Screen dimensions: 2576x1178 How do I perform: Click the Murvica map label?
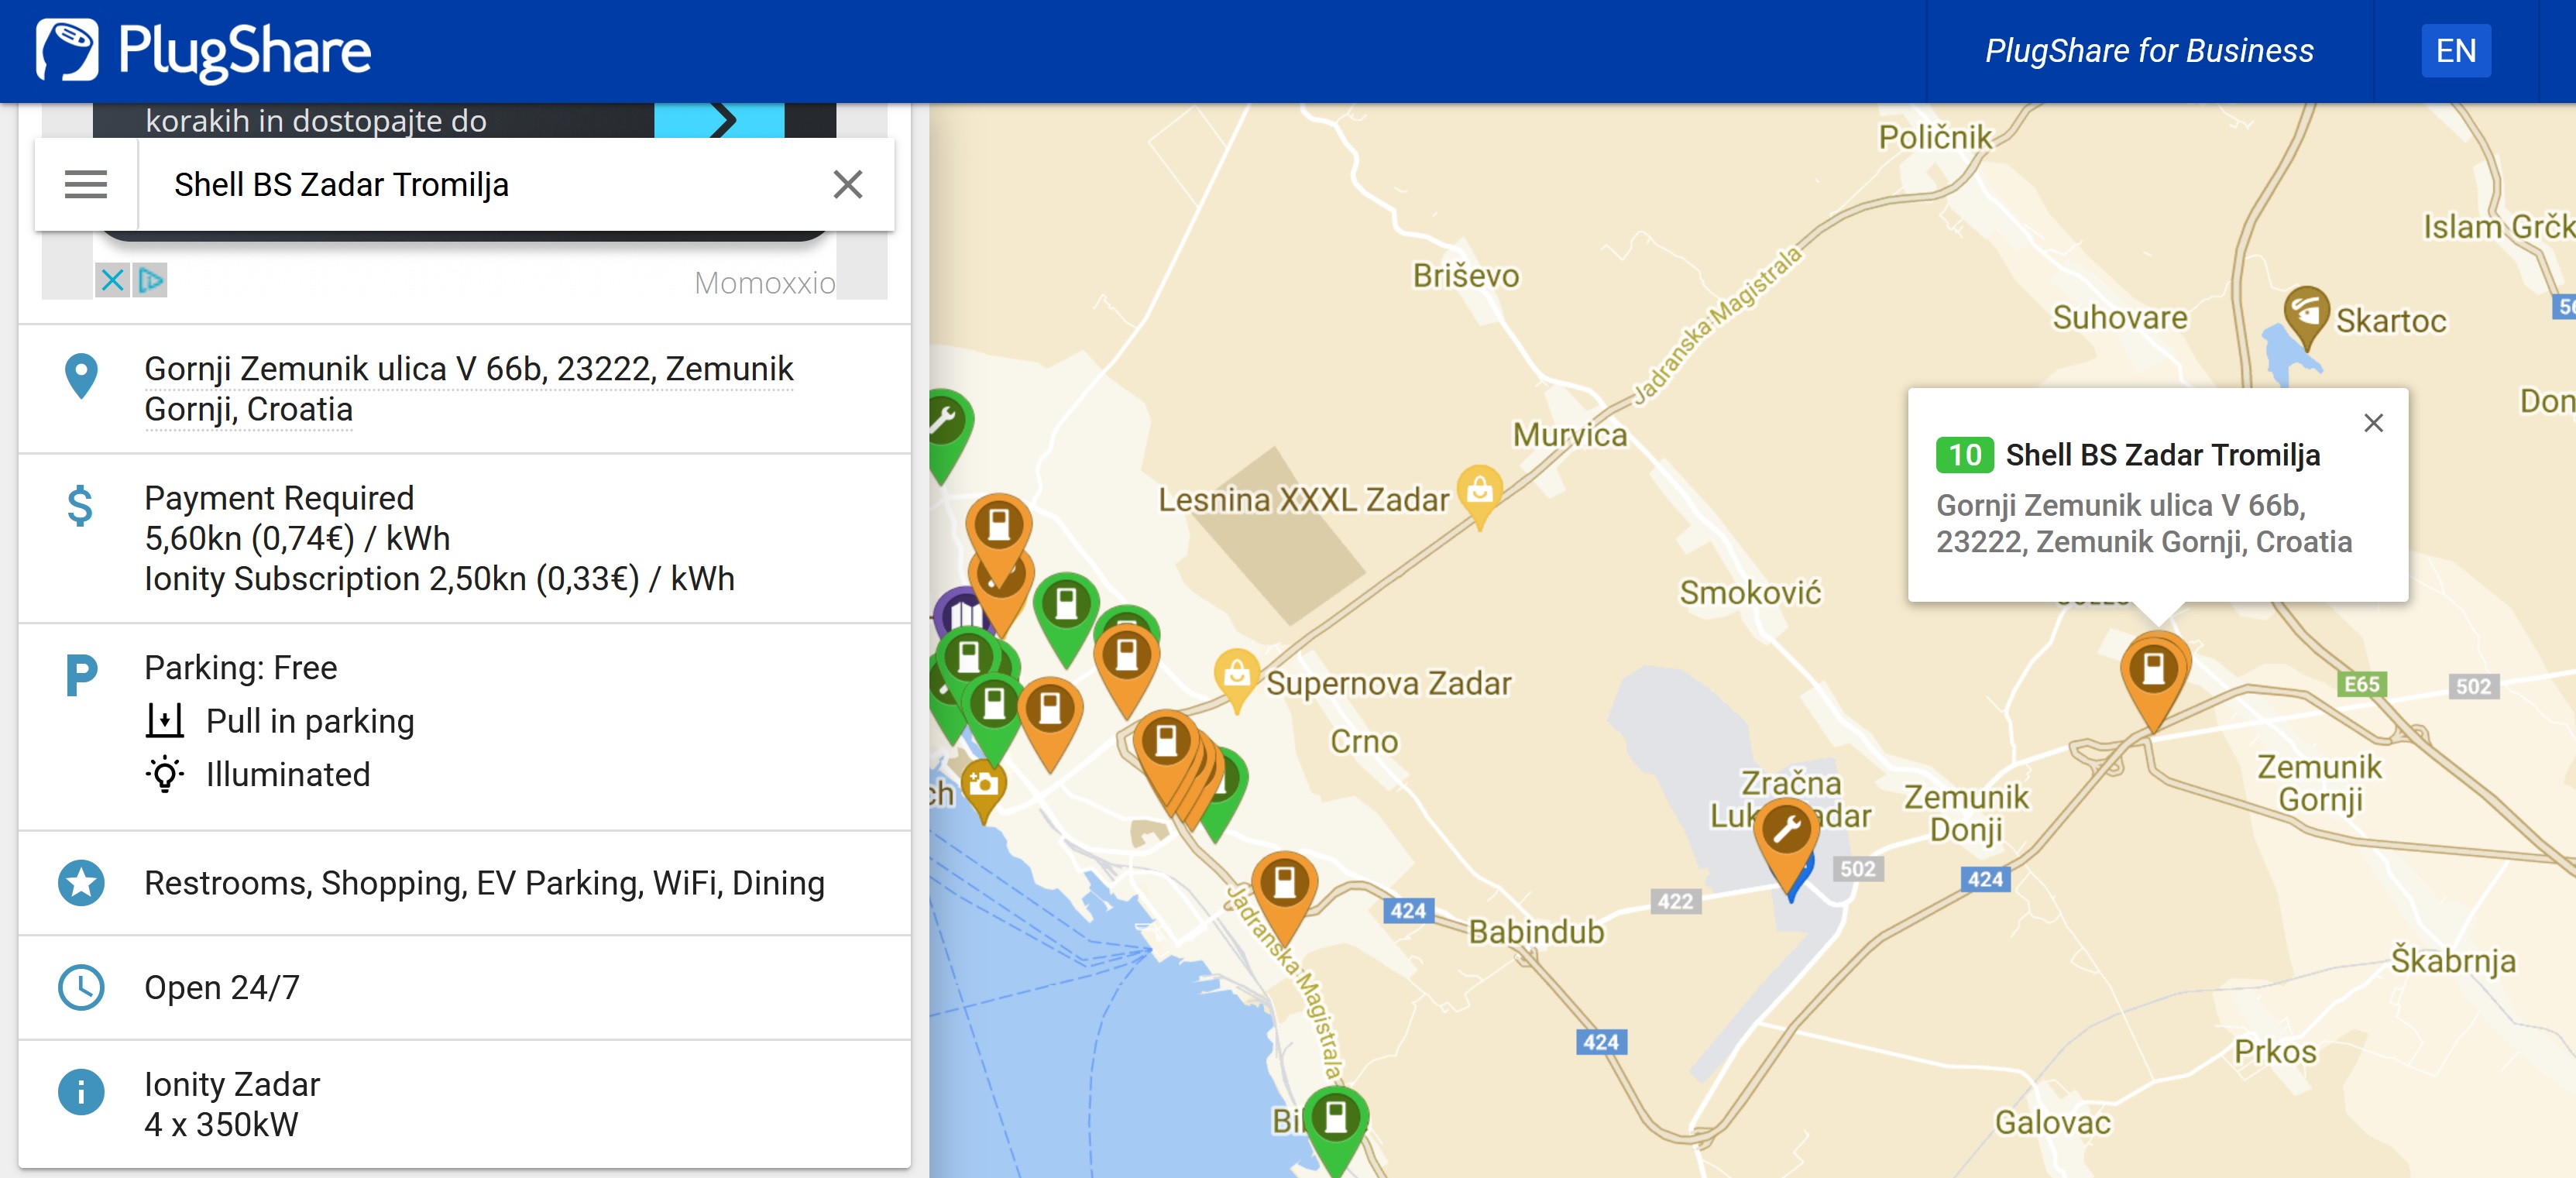point(1569,435)
